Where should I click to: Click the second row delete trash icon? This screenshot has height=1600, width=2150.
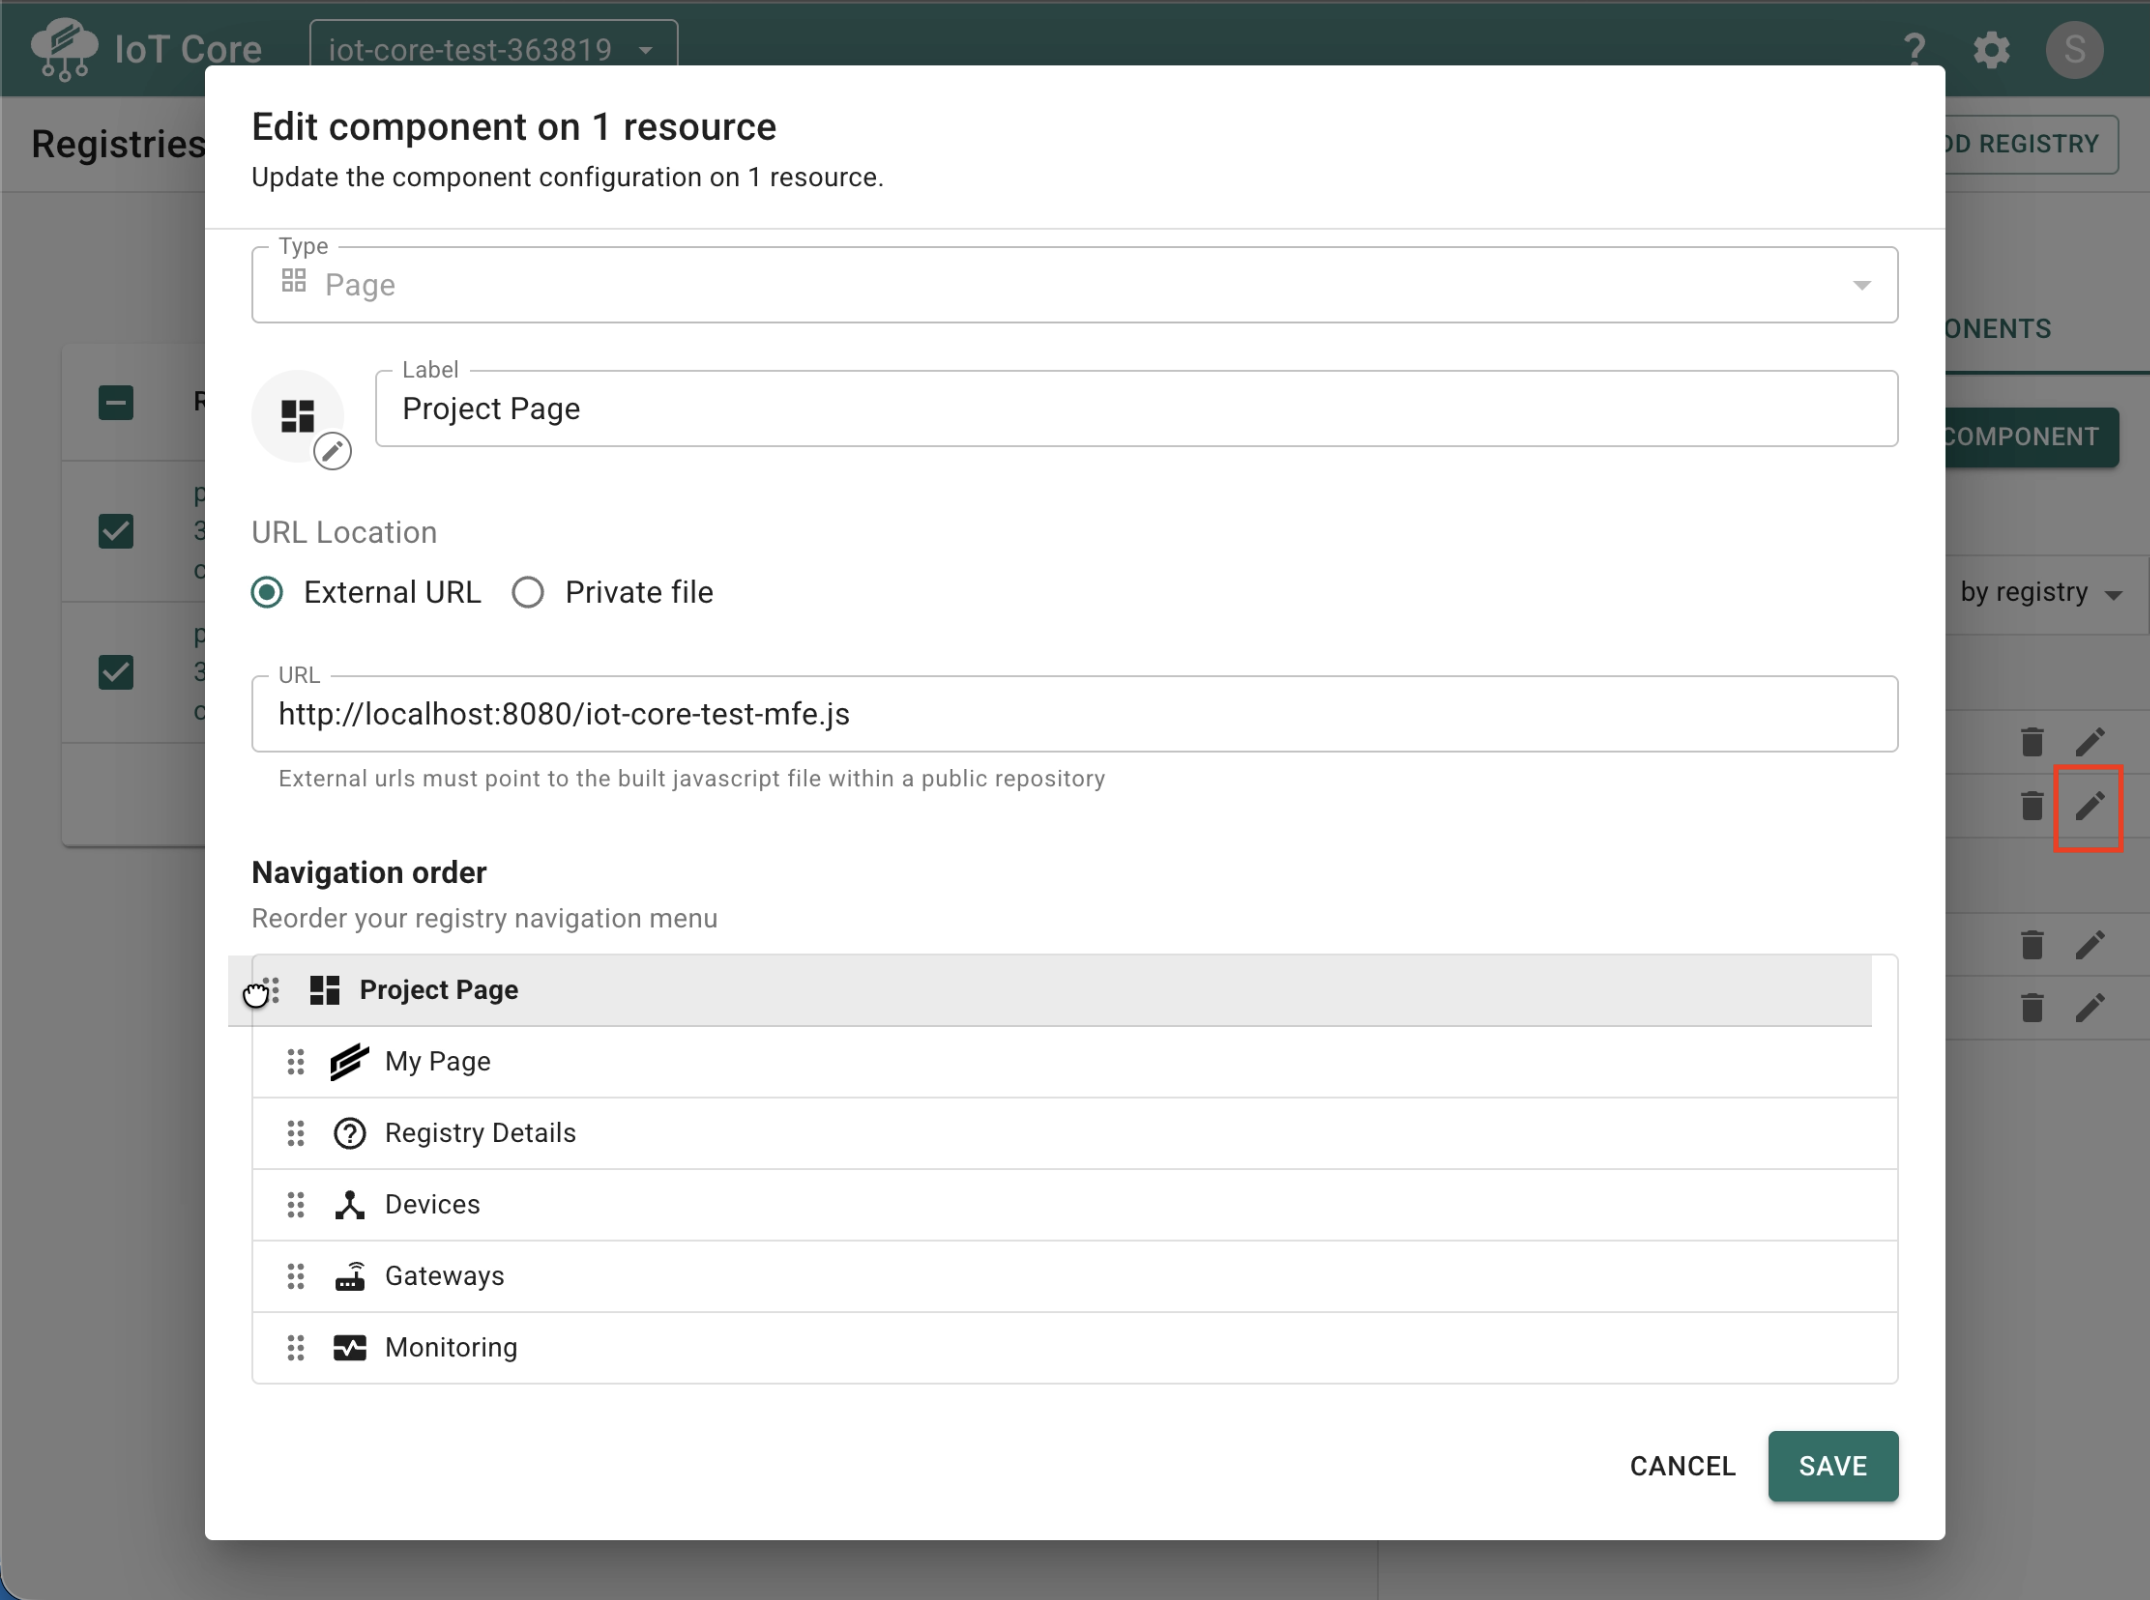click(x=2031, y=806)
